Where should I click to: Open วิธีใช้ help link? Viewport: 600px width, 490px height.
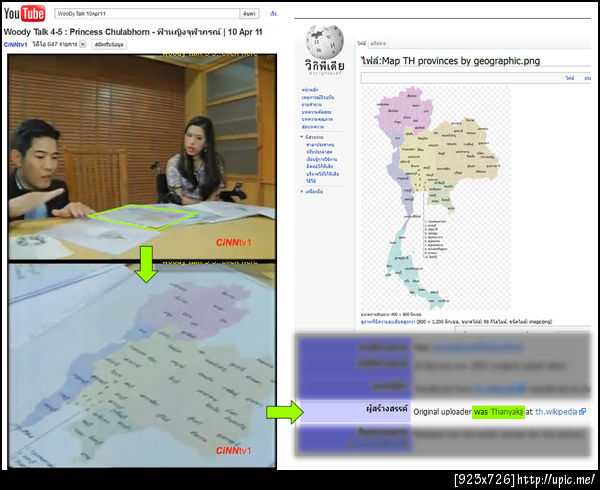point(311,181)
